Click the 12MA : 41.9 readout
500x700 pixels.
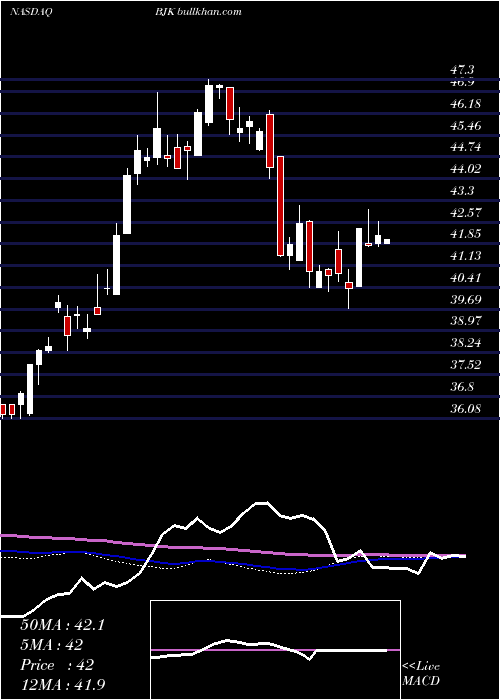(x=62, y=684)
